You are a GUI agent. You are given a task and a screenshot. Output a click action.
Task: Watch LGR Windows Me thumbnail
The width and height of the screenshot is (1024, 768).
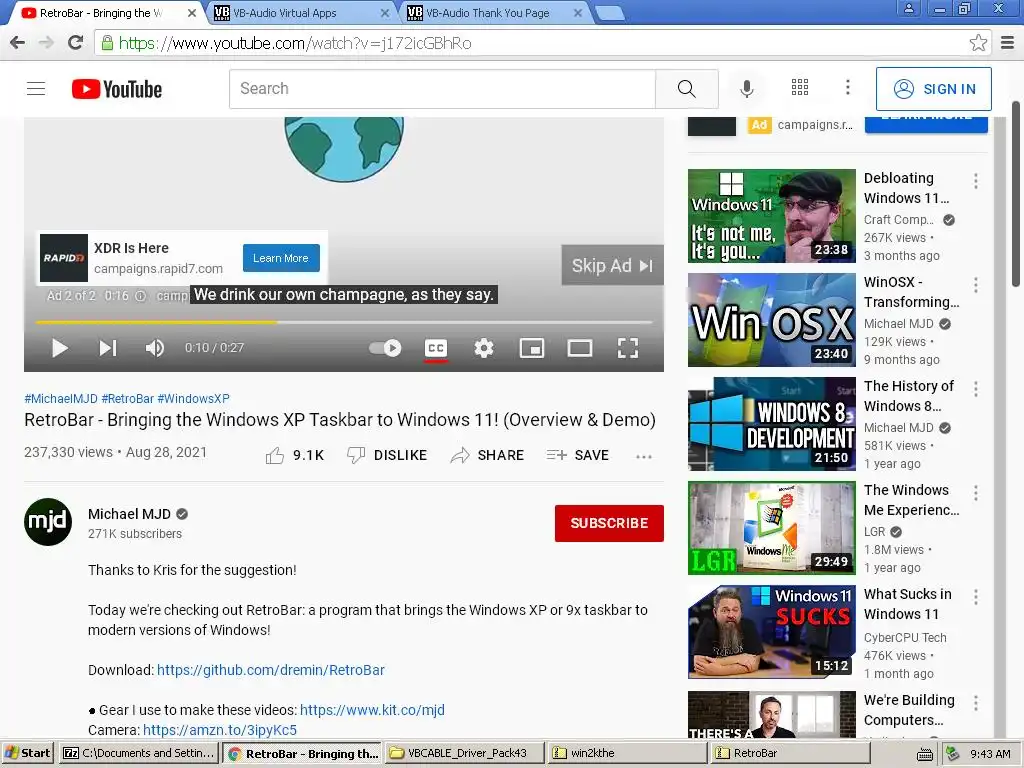tap(771, 528)
